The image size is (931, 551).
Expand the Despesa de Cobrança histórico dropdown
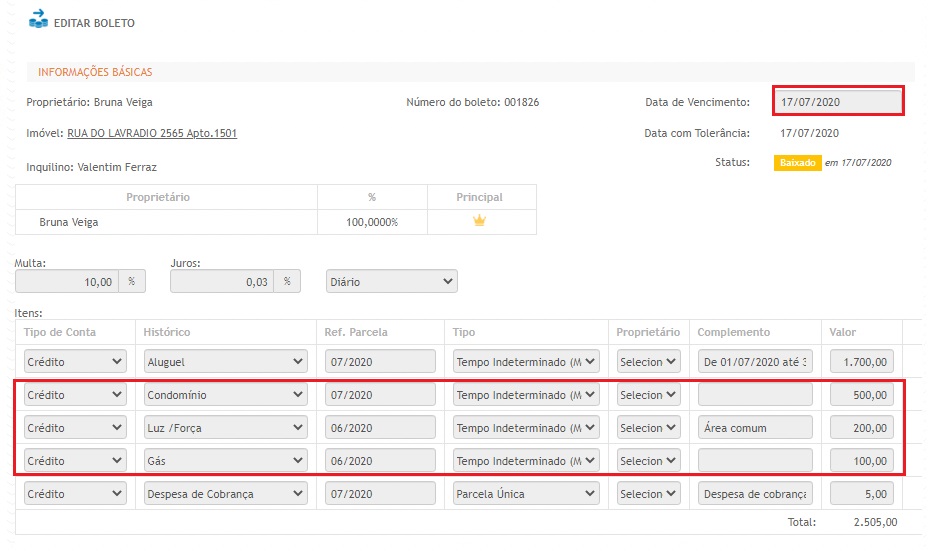point(225,494)
